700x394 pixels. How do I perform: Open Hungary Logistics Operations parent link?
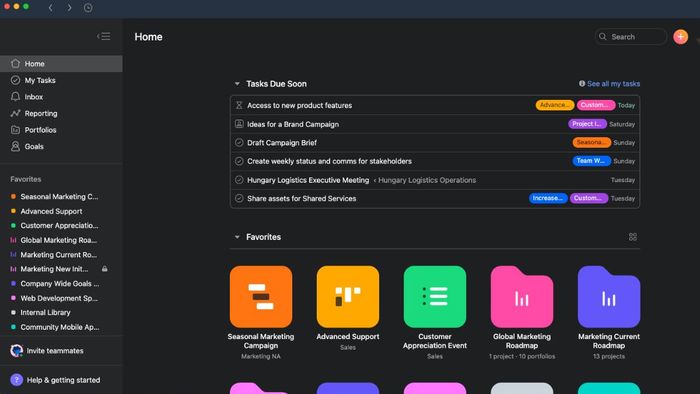tap(427, 180)
